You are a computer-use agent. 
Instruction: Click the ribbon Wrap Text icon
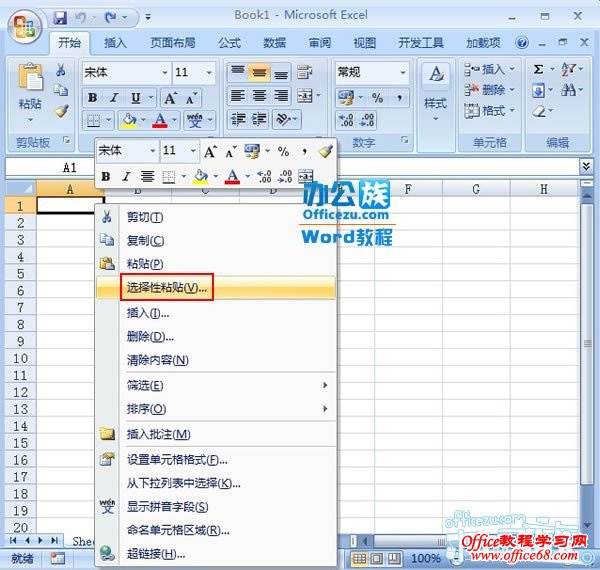click(x=305, y=72)
